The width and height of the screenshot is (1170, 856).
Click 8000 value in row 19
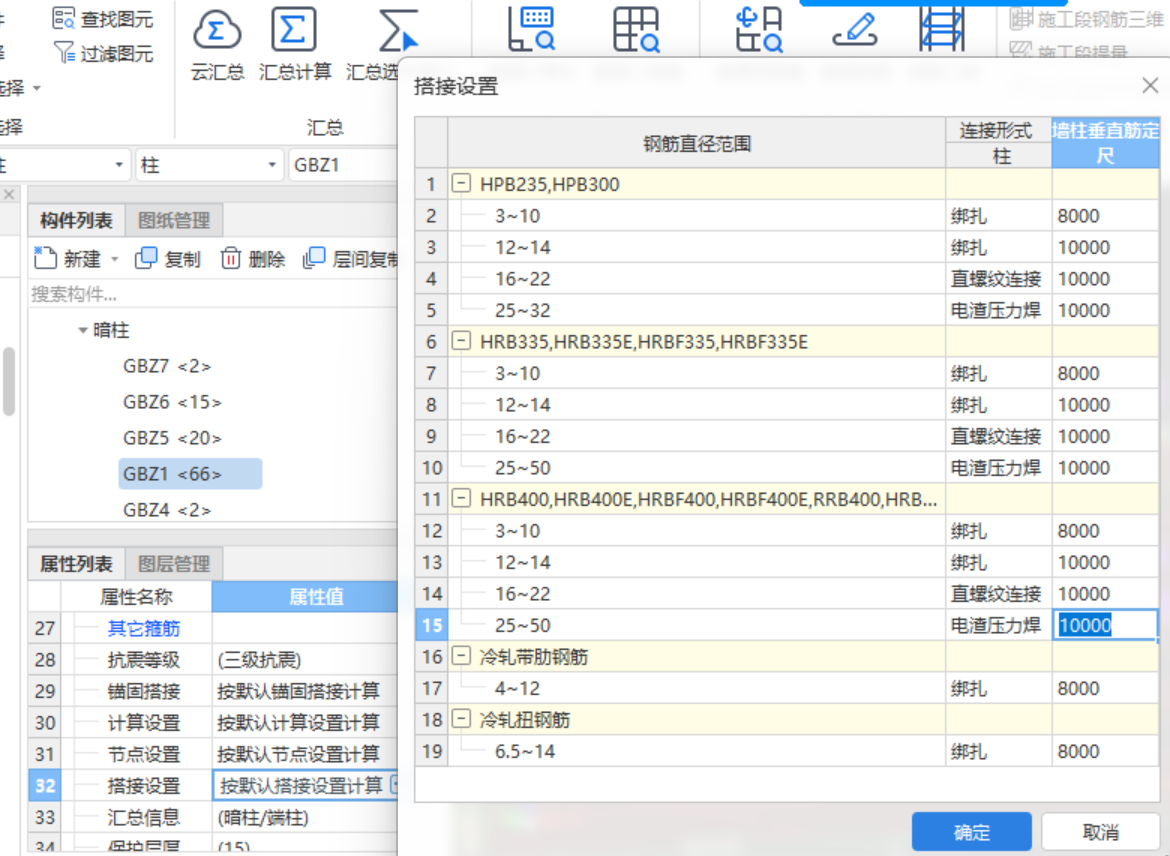tap(1105, 752)
